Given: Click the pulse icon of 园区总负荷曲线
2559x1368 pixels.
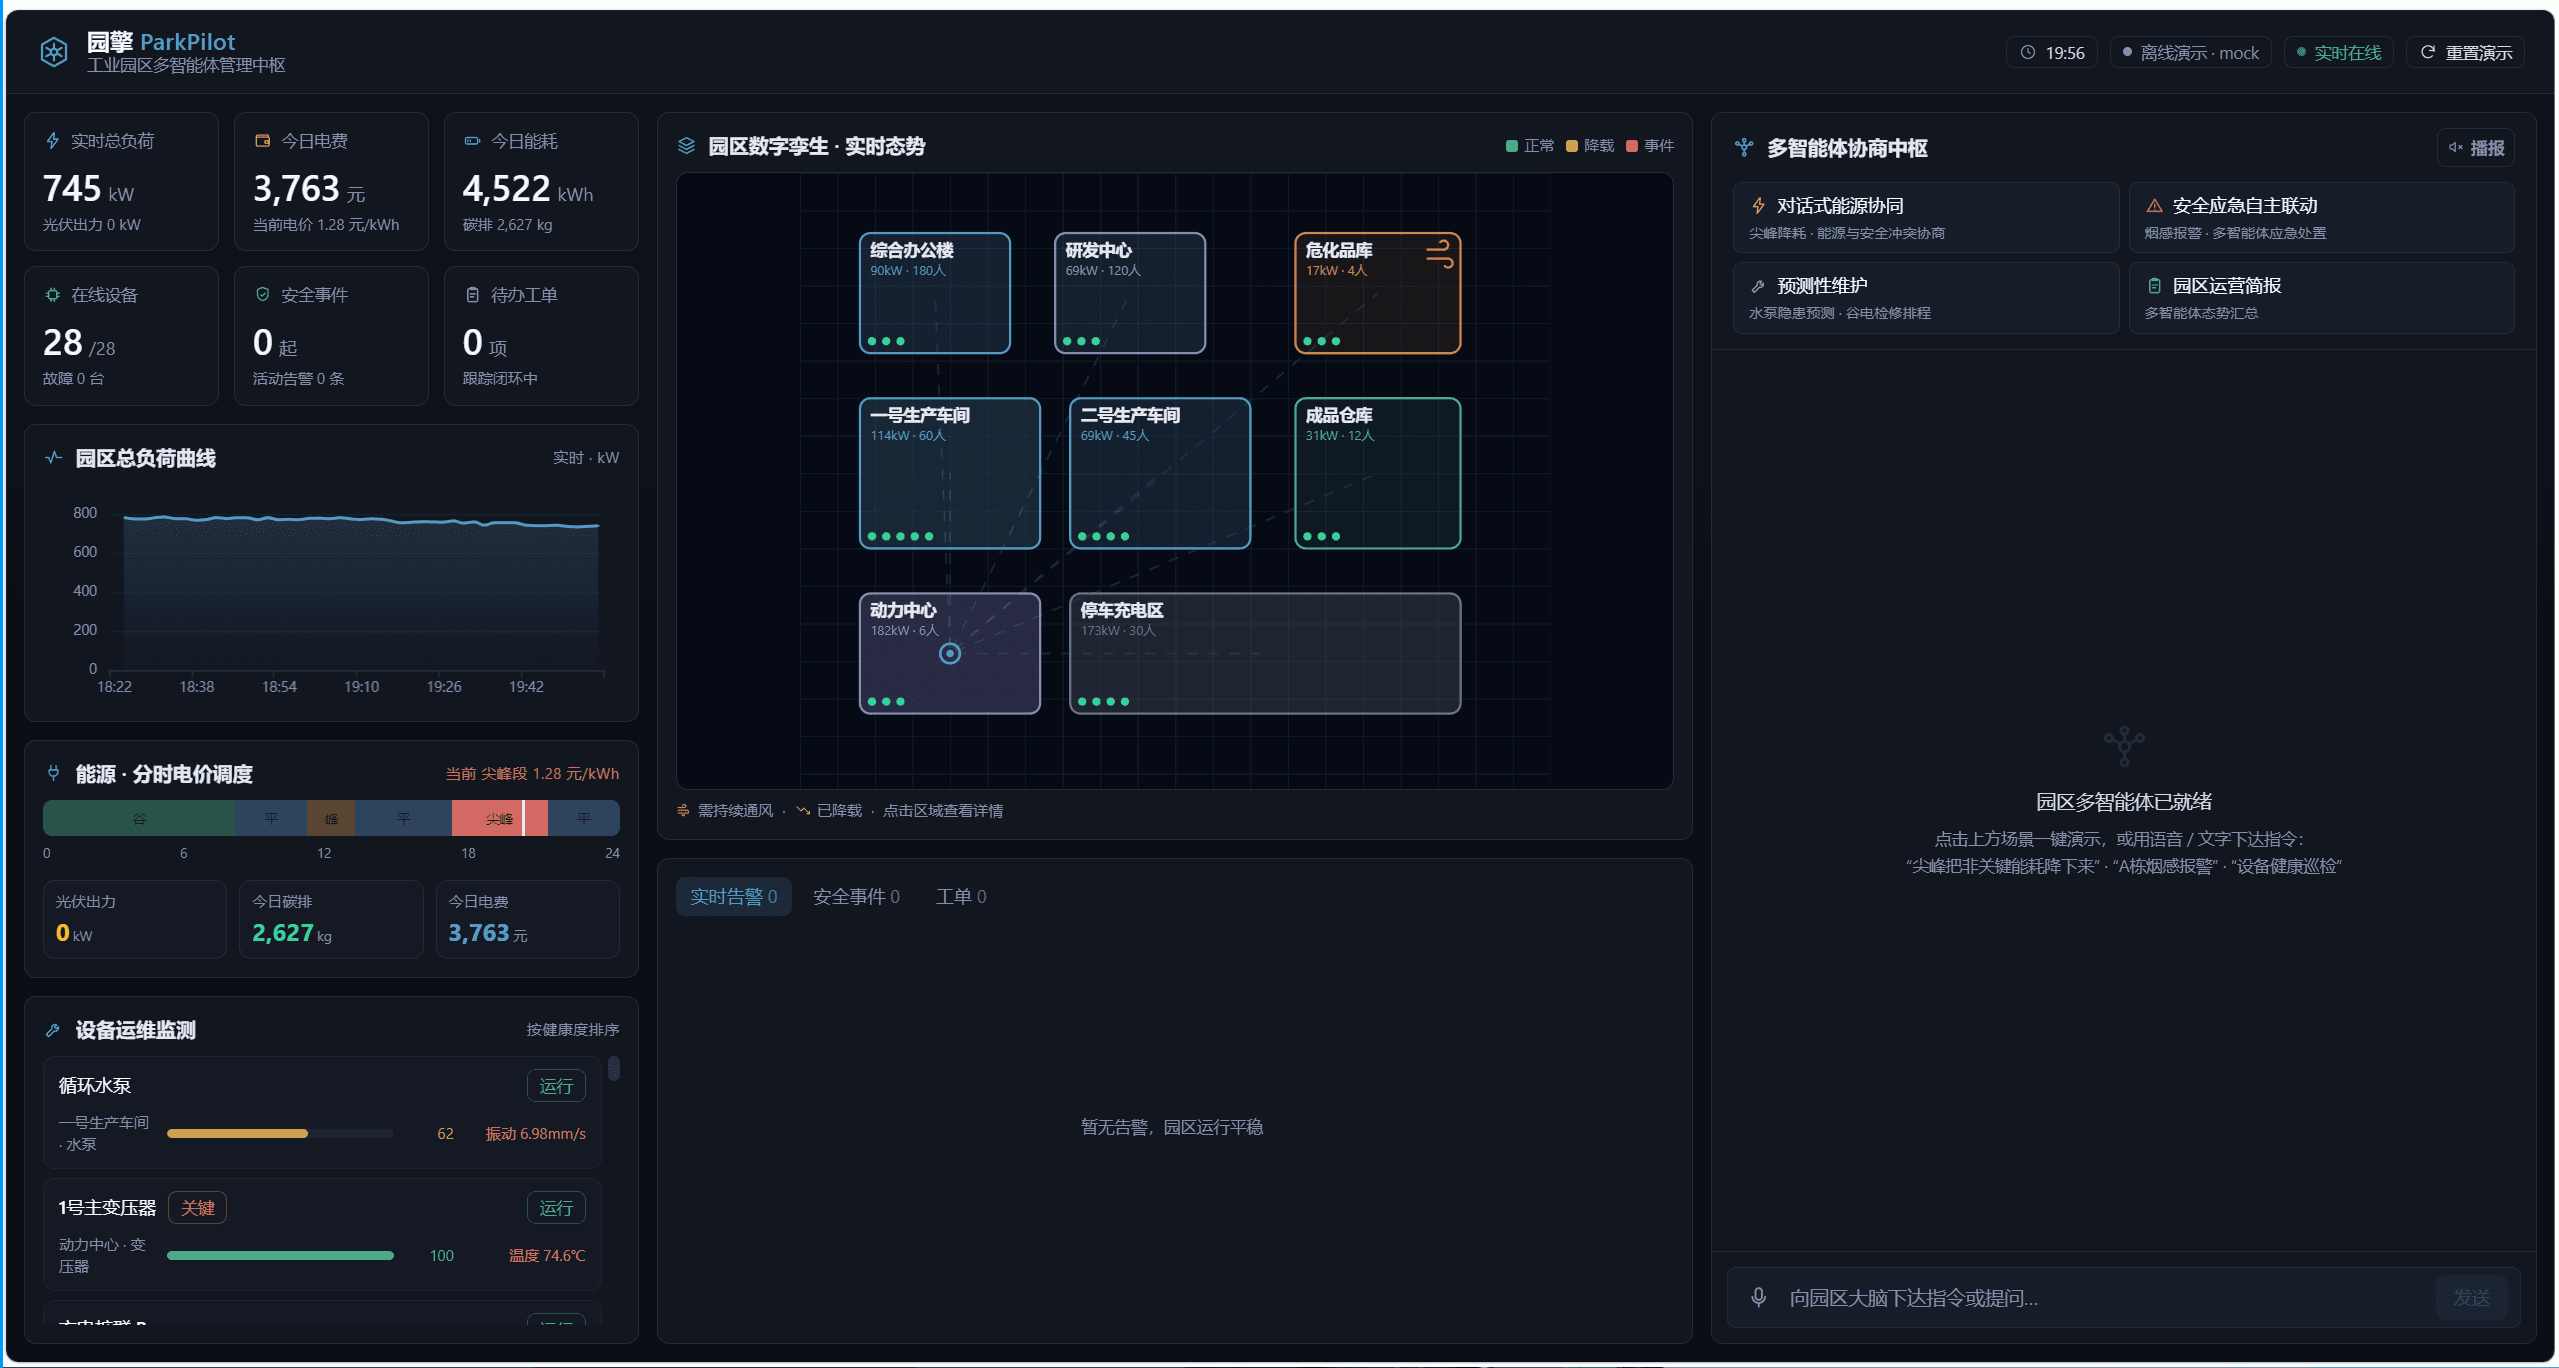Looking at the screenshot, I should pos(54,458).
